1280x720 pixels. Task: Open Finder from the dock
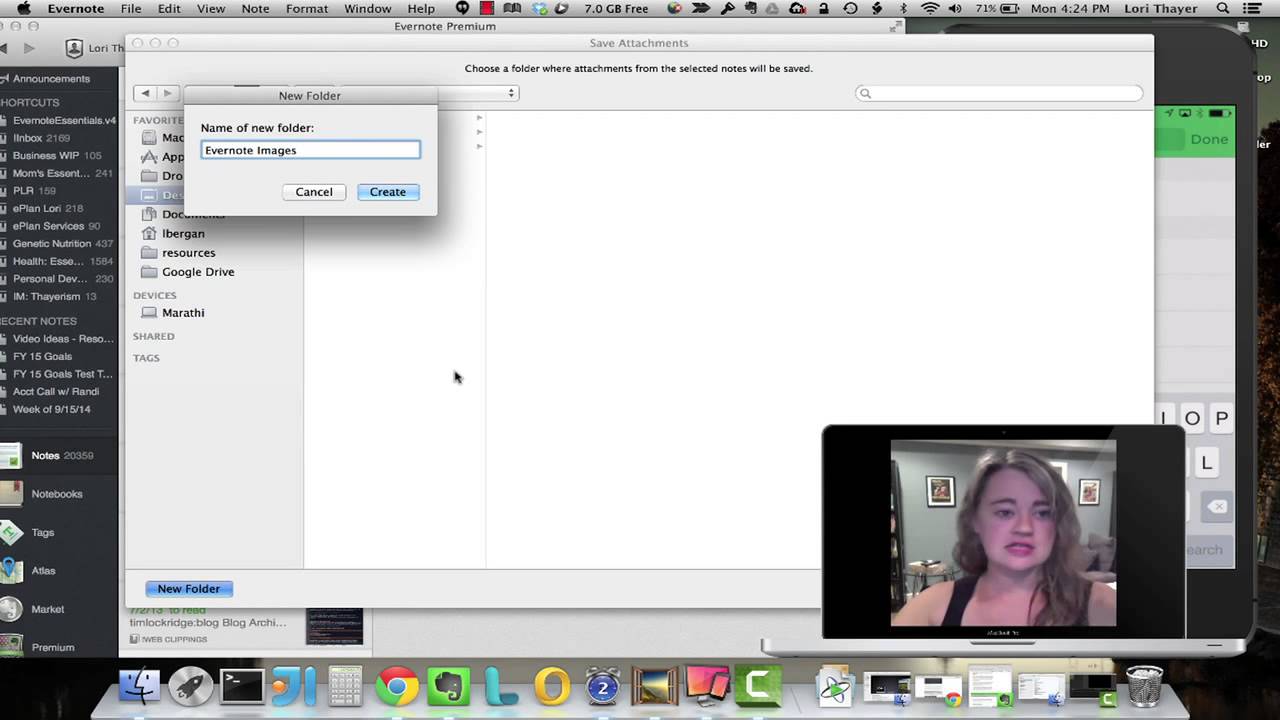[139, 687]
